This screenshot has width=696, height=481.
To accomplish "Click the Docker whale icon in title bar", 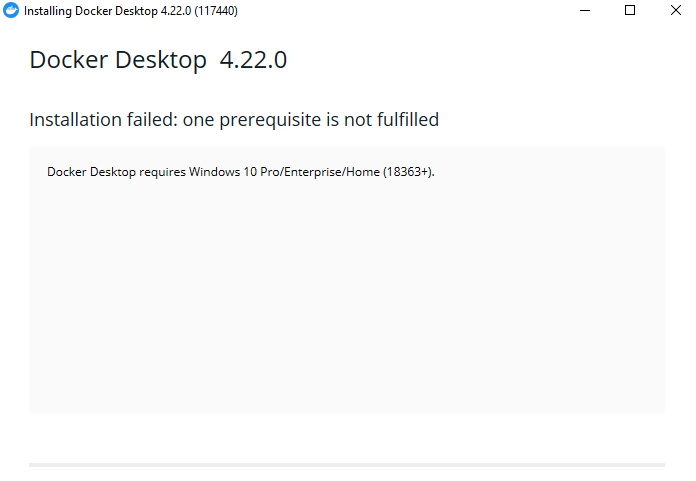I will point(11,10).
